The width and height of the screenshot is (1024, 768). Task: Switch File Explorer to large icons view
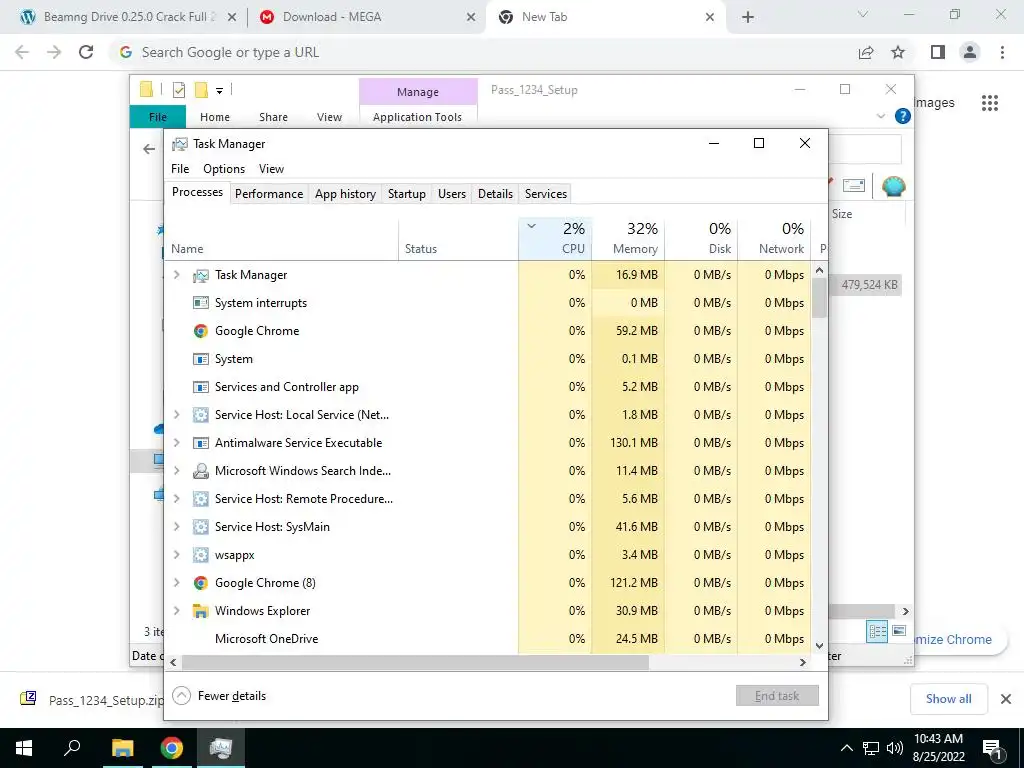point(899,631)
